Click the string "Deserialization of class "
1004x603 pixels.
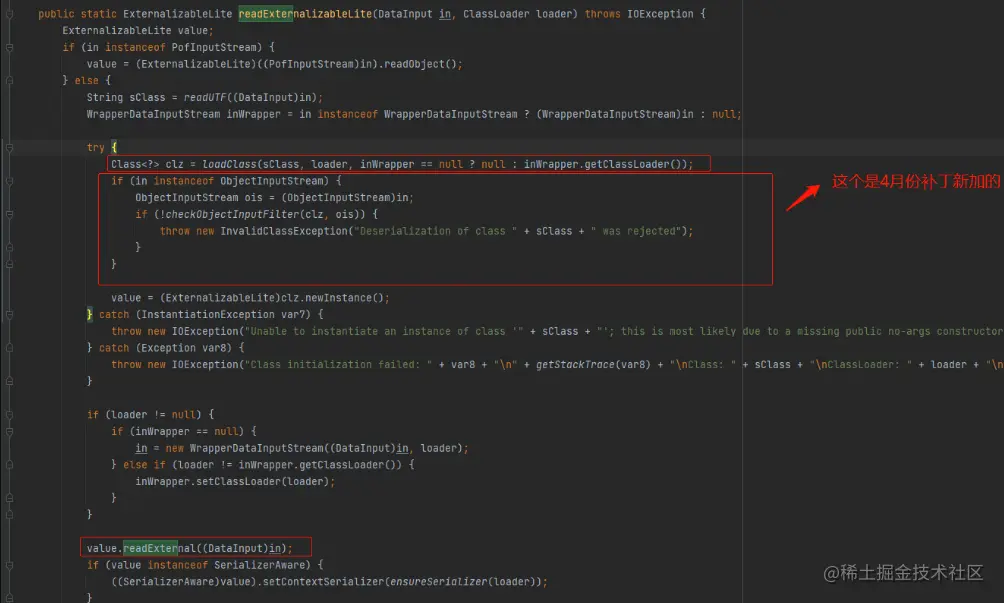click(x=435, y=231)
